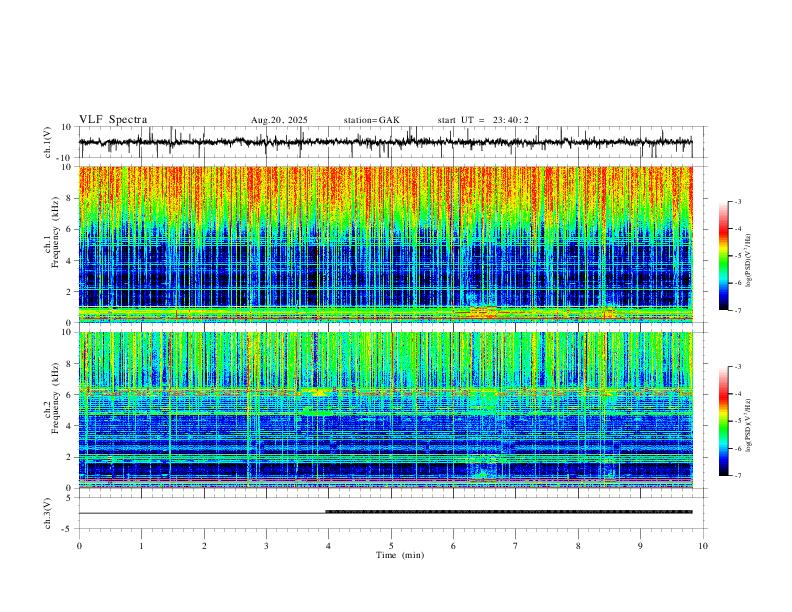The image size is (792, 612).
Task: Select the ch.1 "Frequency (kHz)" axis label
Action: (x=55, y=233)
